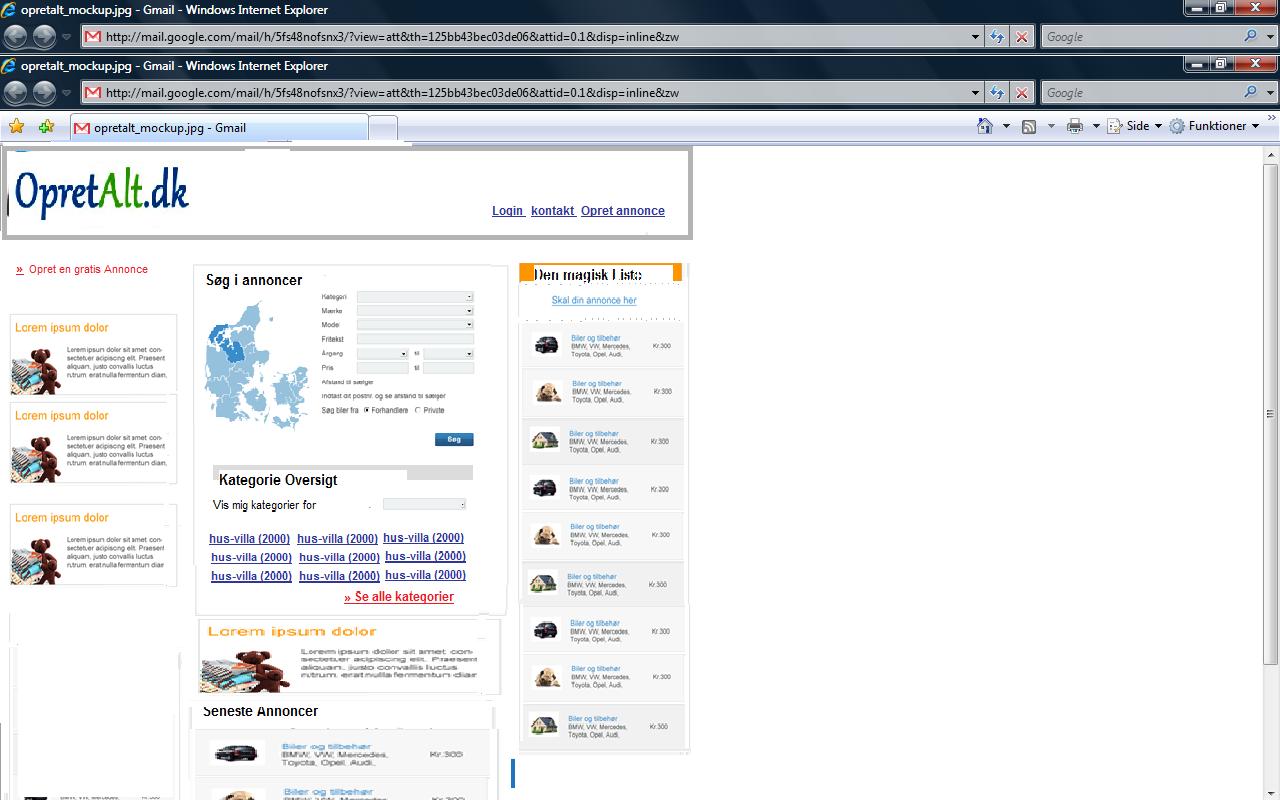Click the Login link in header
The image size is (1280, 800).
coord(507,211)
